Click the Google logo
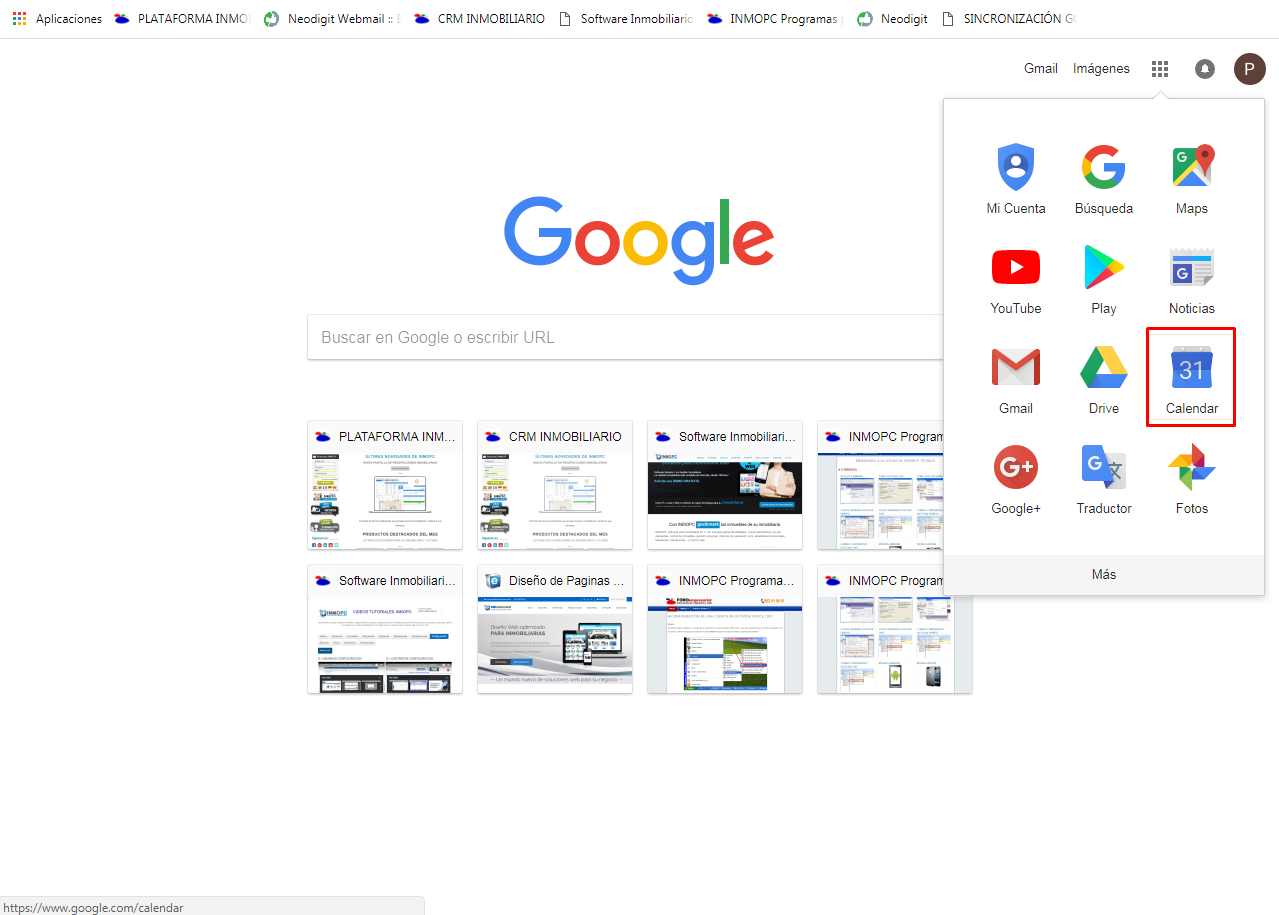 (x=639, y=239)
